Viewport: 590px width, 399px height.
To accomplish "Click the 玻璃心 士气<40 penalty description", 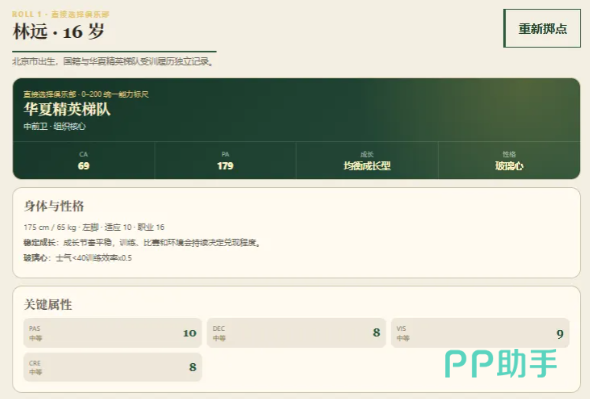I will click(78, 258).
